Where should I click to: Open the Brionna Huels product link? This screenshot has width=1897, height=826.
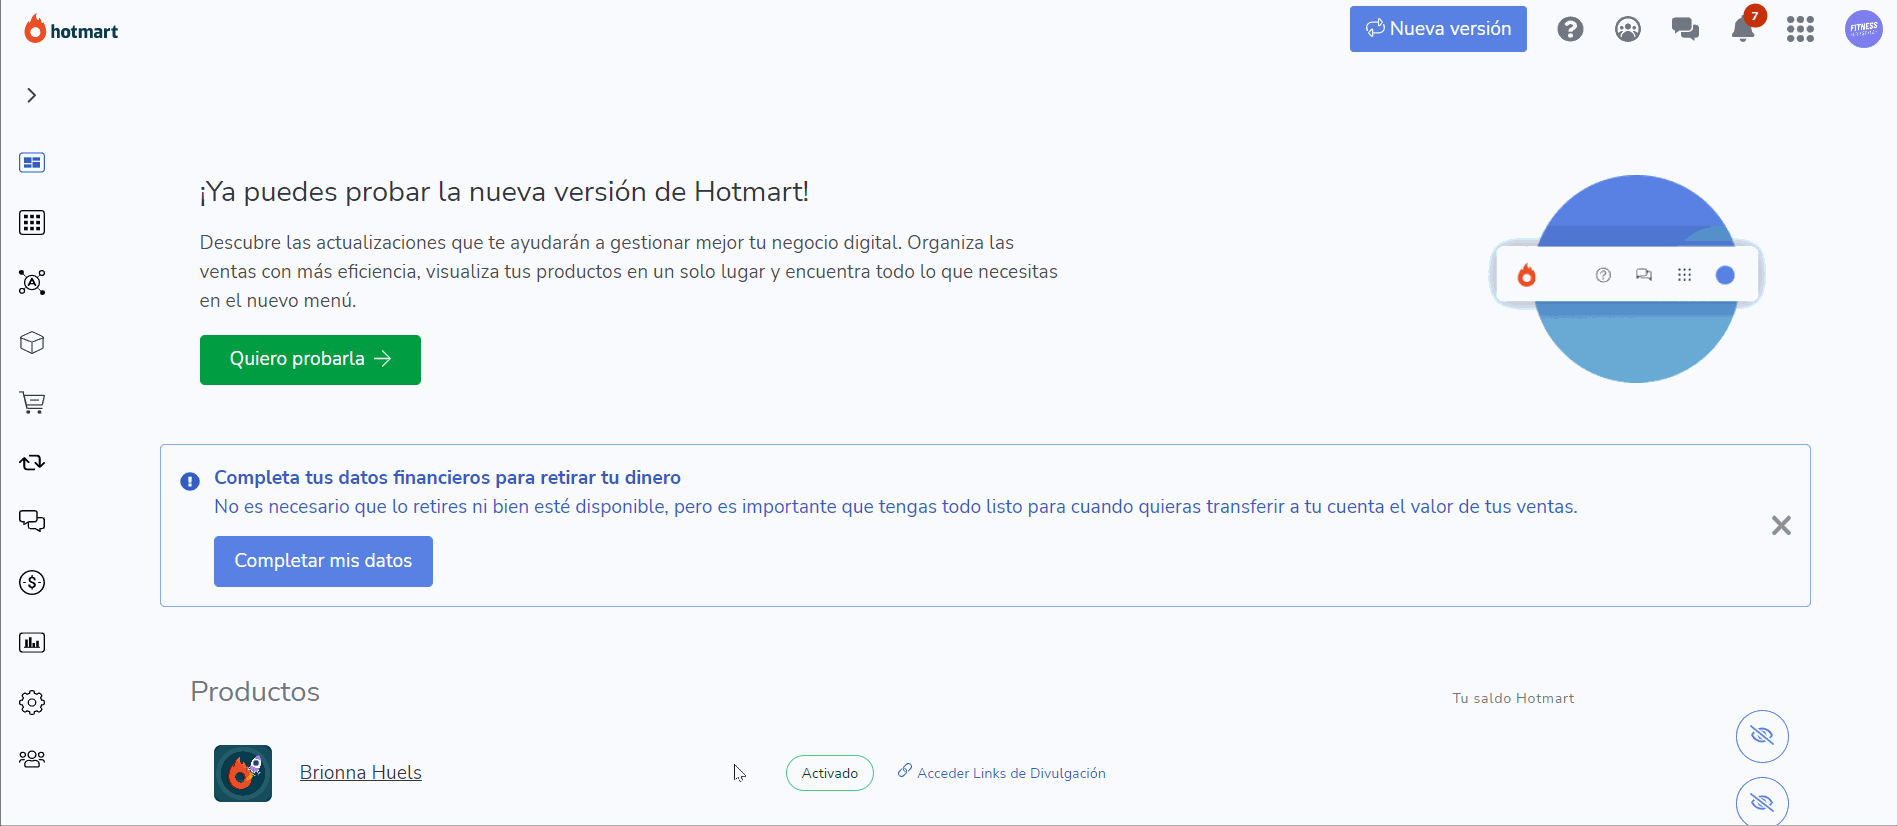(361, 773)
